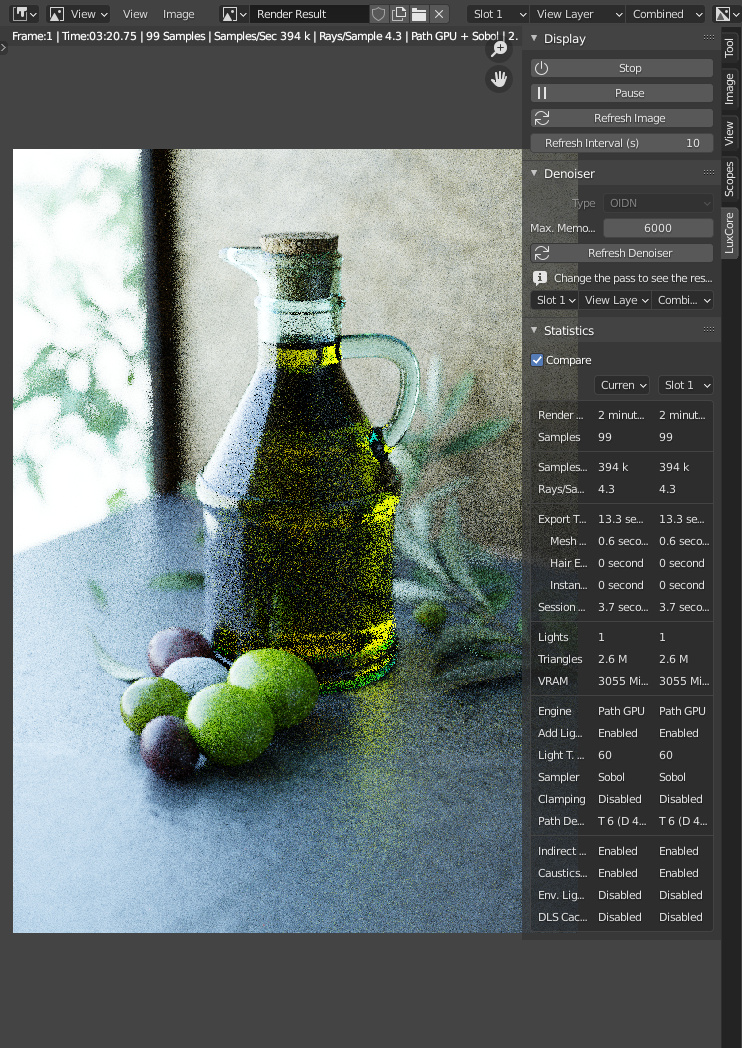Pause the render
The width and height of the screenshot is (742, 1048).
point(622,93)
